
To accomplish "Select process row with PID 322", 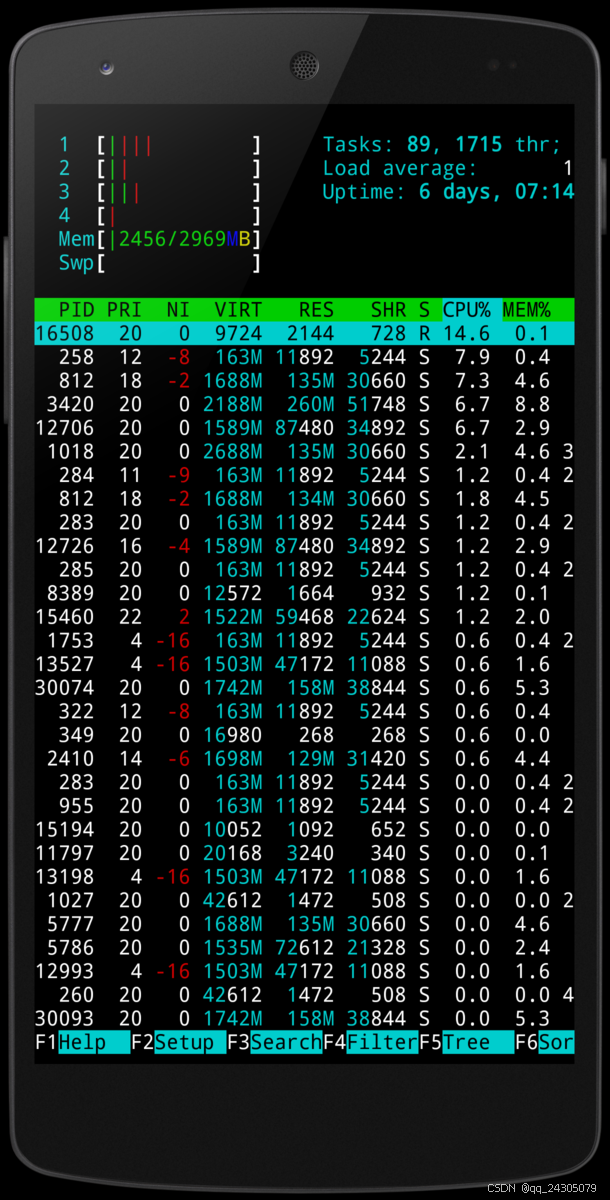I will [305, 712].
